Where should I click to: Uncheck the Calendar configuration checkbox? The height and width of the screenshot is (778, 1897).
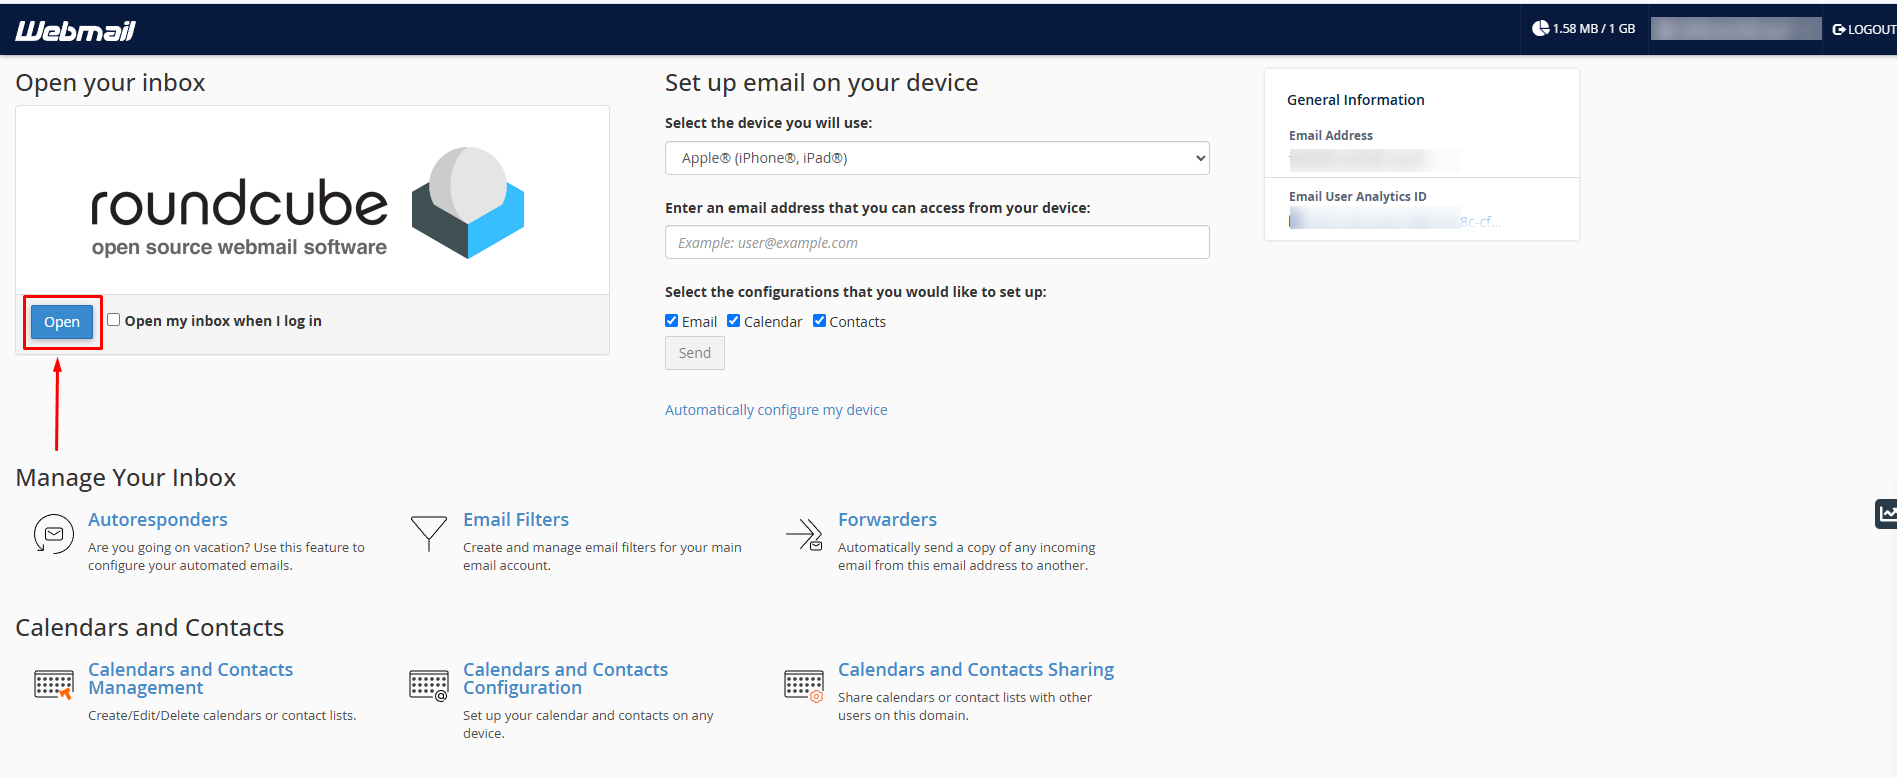point(733,321)
